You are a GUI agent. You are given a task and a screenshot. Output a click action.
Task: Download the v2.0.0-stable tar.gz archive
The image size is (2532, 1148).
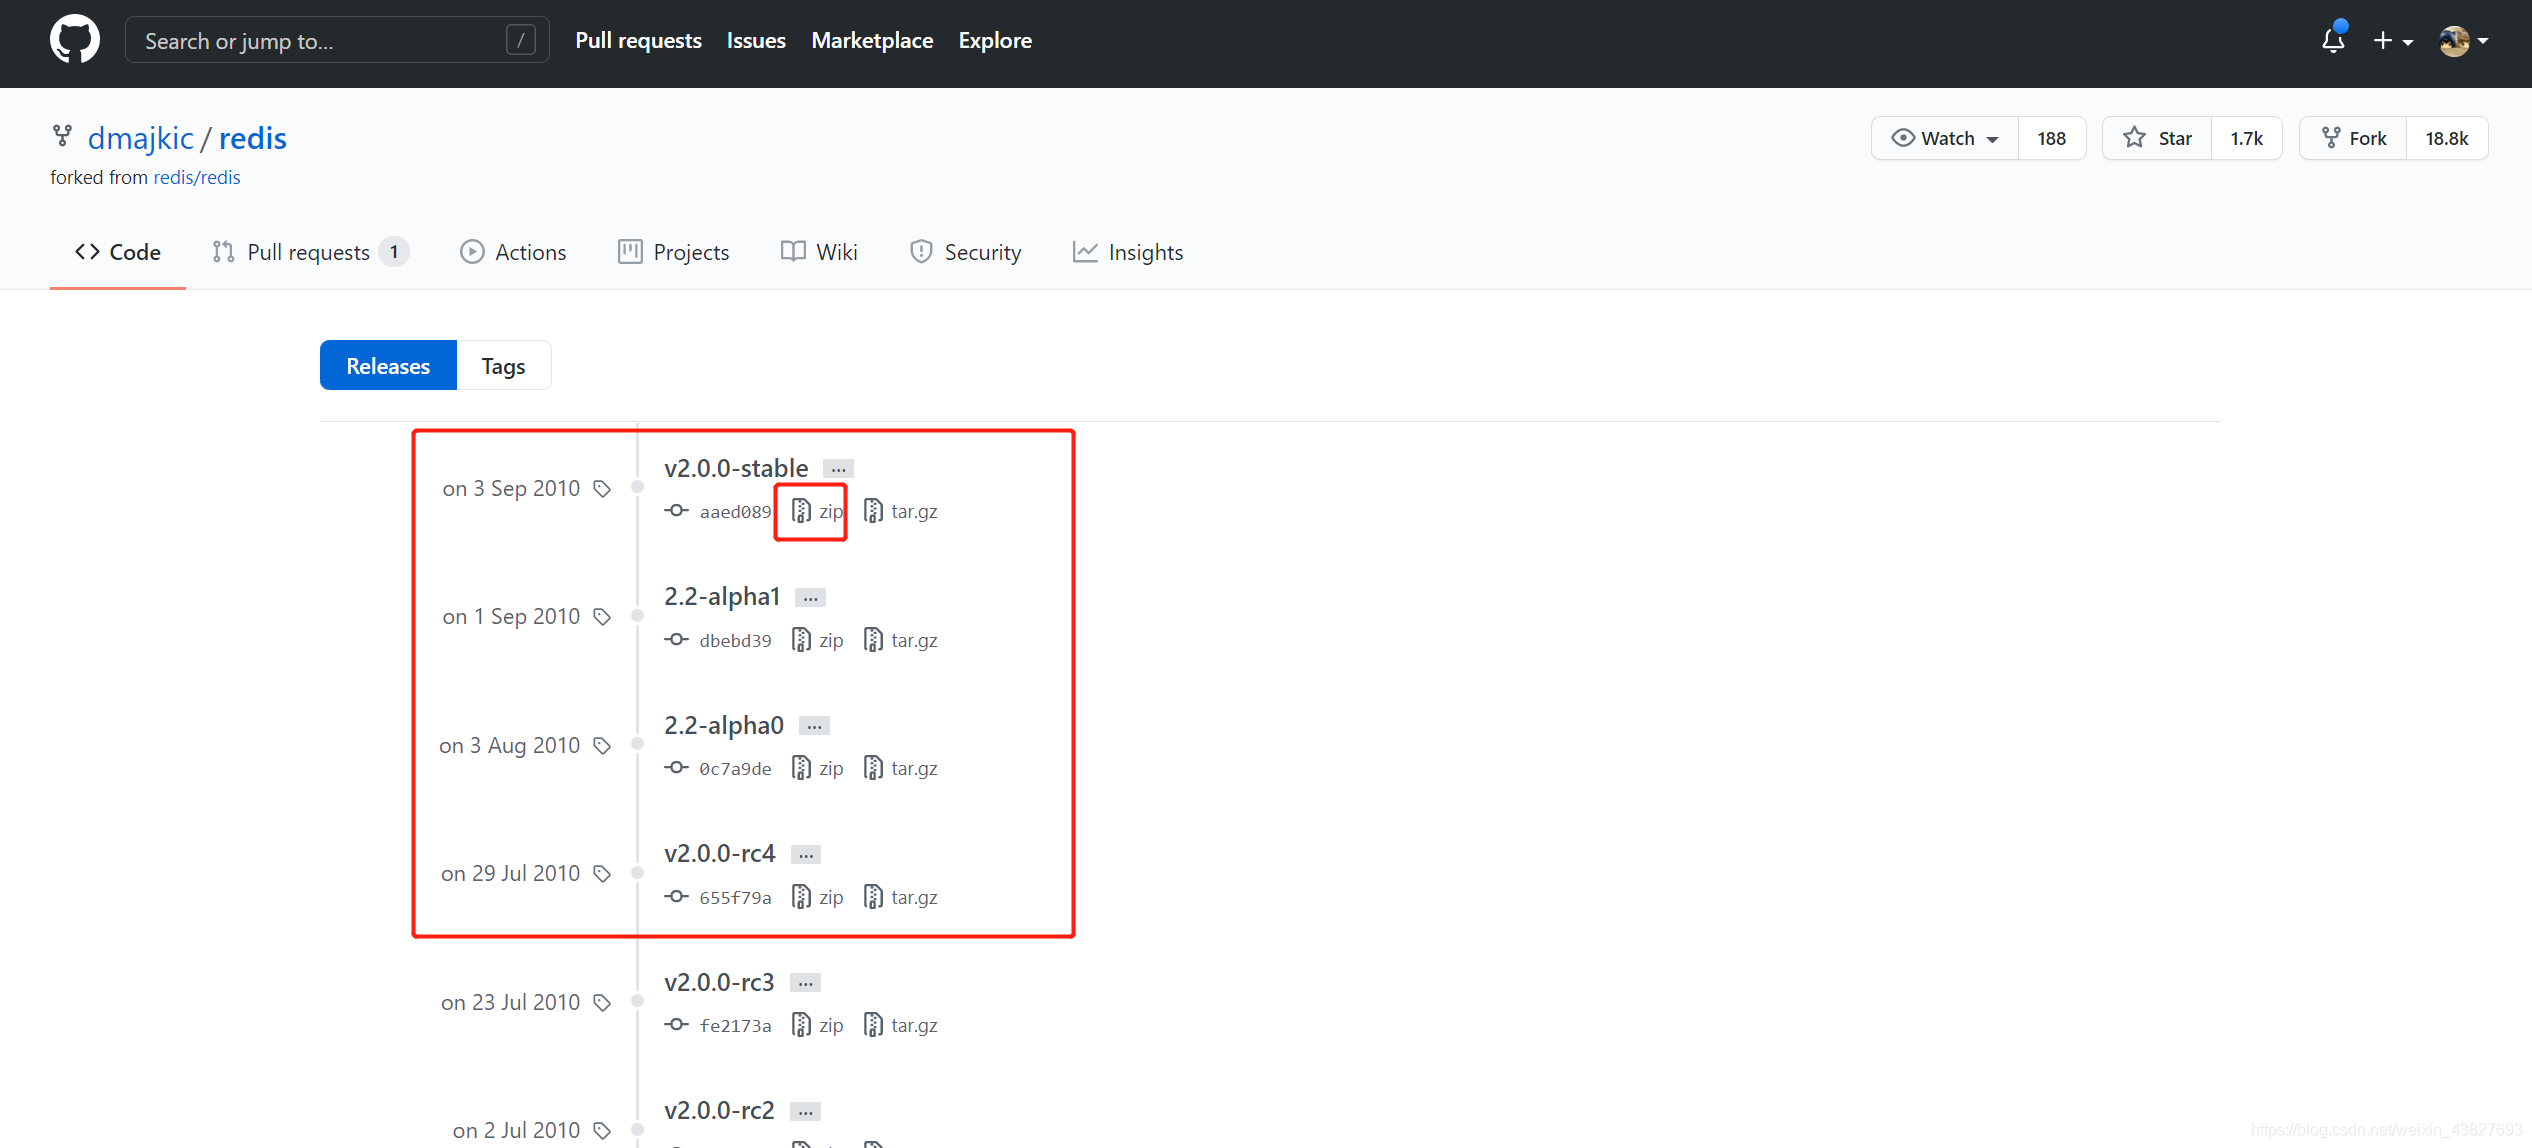tap(901, 511)
